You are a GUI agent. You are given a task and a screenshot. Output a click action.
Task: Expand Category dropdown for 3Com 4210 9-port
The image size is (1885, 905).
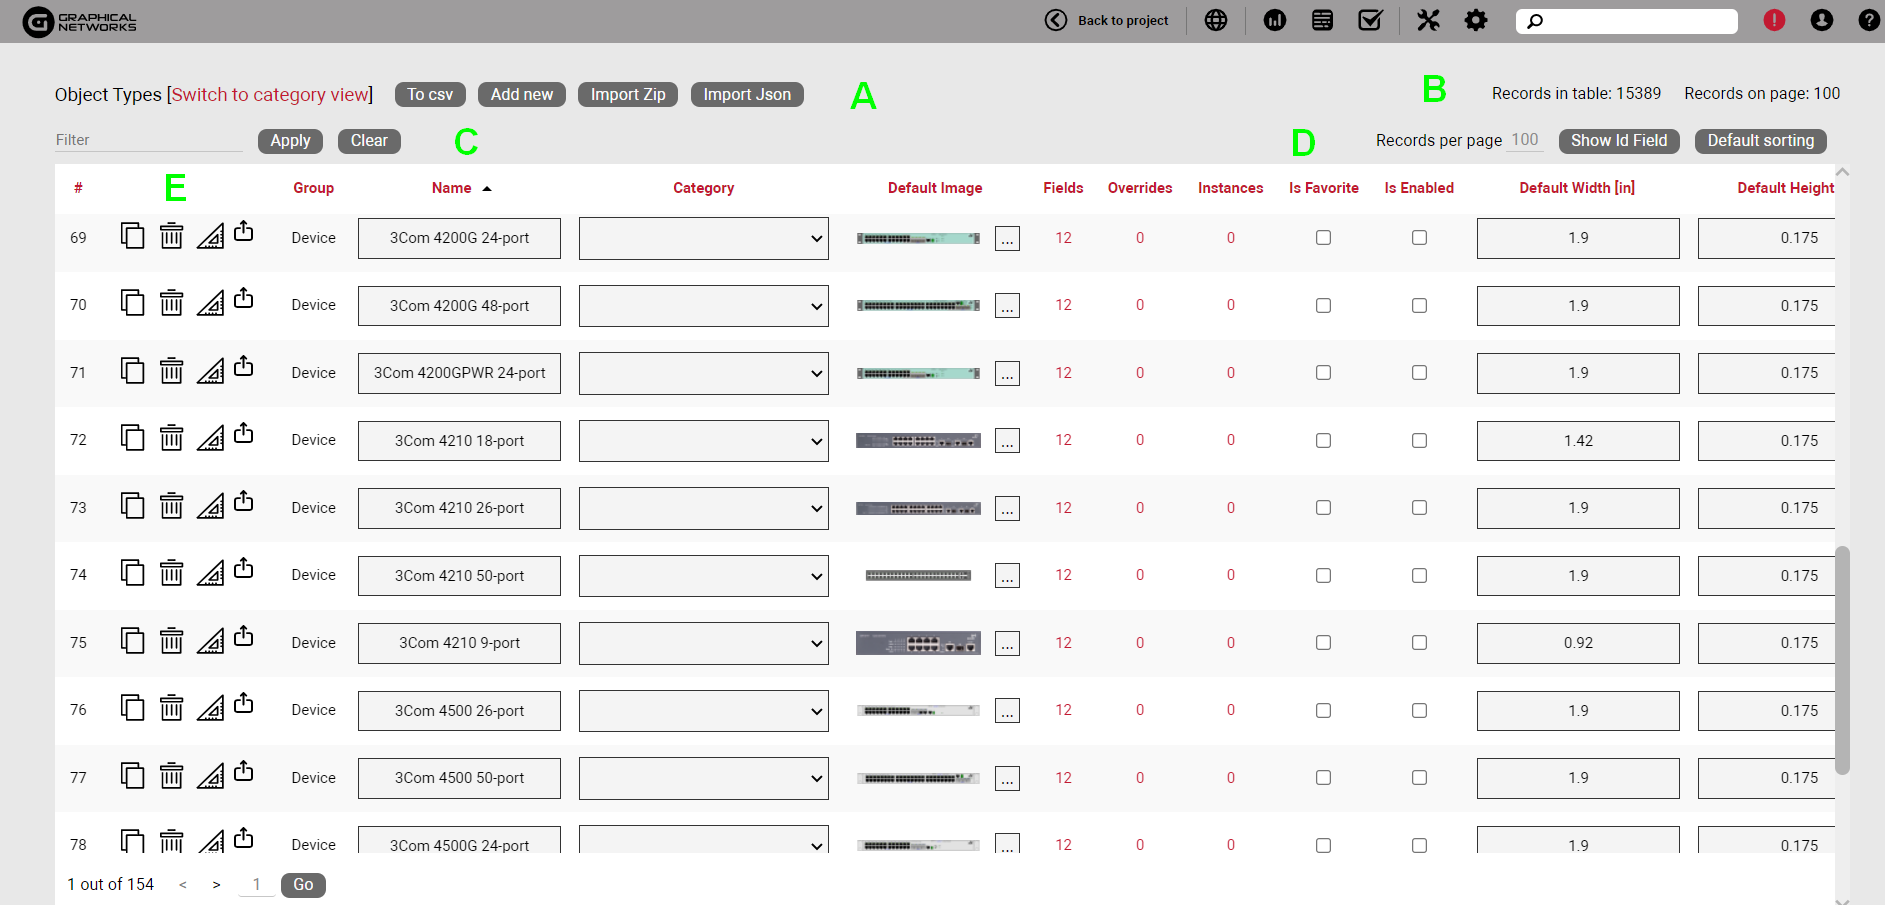pos(703,643)
